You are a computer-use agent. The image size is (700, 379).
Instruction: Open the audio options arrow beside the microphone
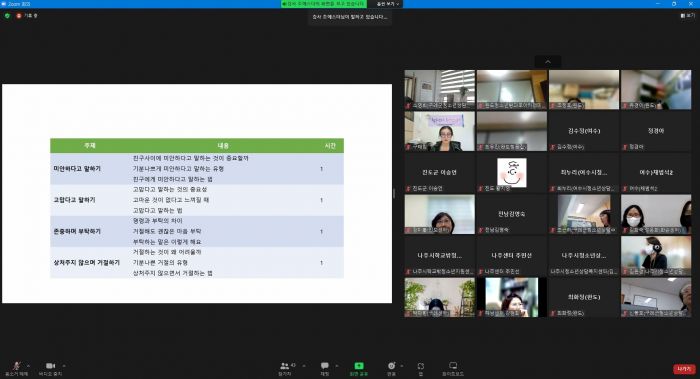pyautogui.click(x=29, y=366)
